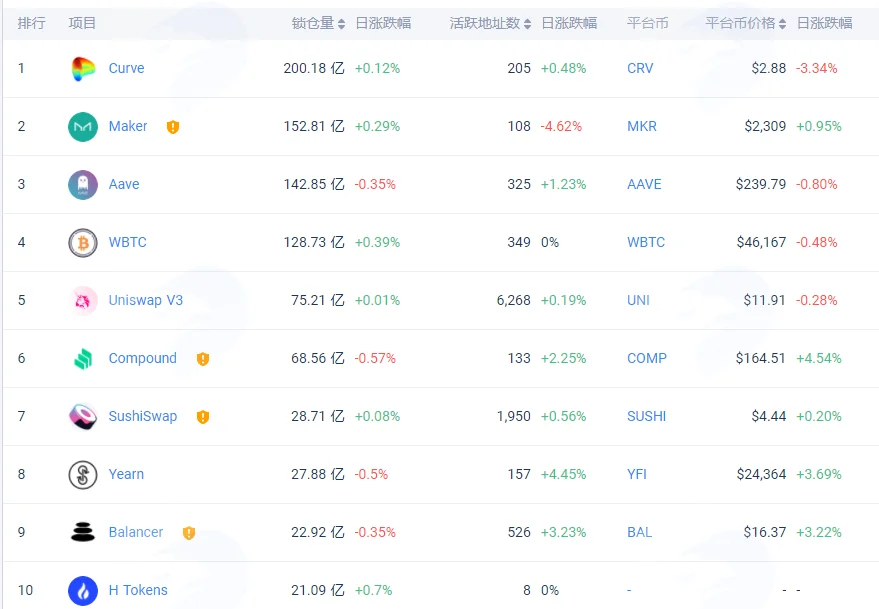The width and height of the screenshot is (879, 609).
Task: Select the $2,309 price cell
Action: 765,126
